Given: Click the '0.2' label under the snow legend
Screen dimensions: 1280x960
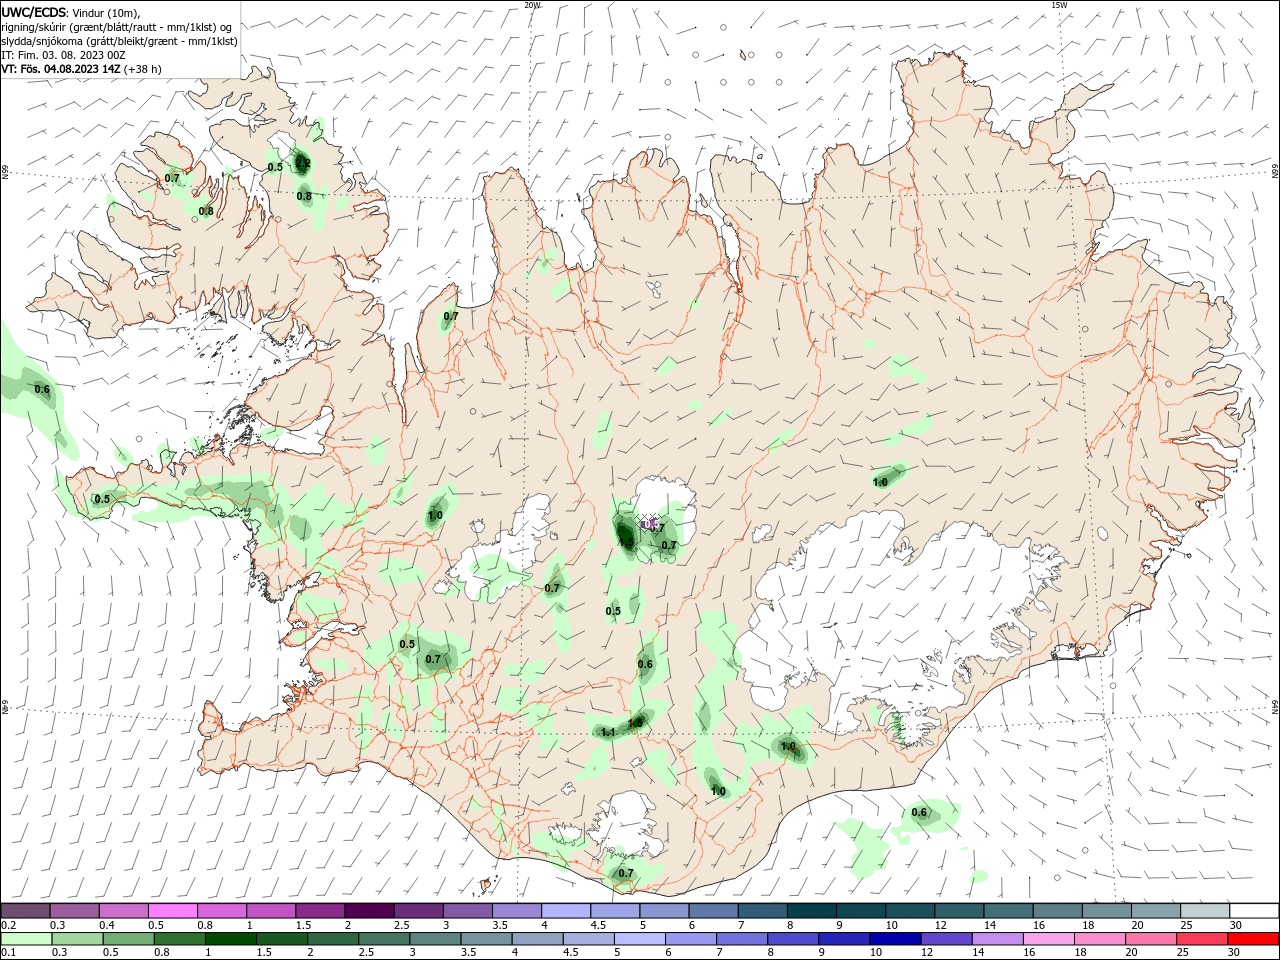Looking at the screenshot, I should coord(8,925).
